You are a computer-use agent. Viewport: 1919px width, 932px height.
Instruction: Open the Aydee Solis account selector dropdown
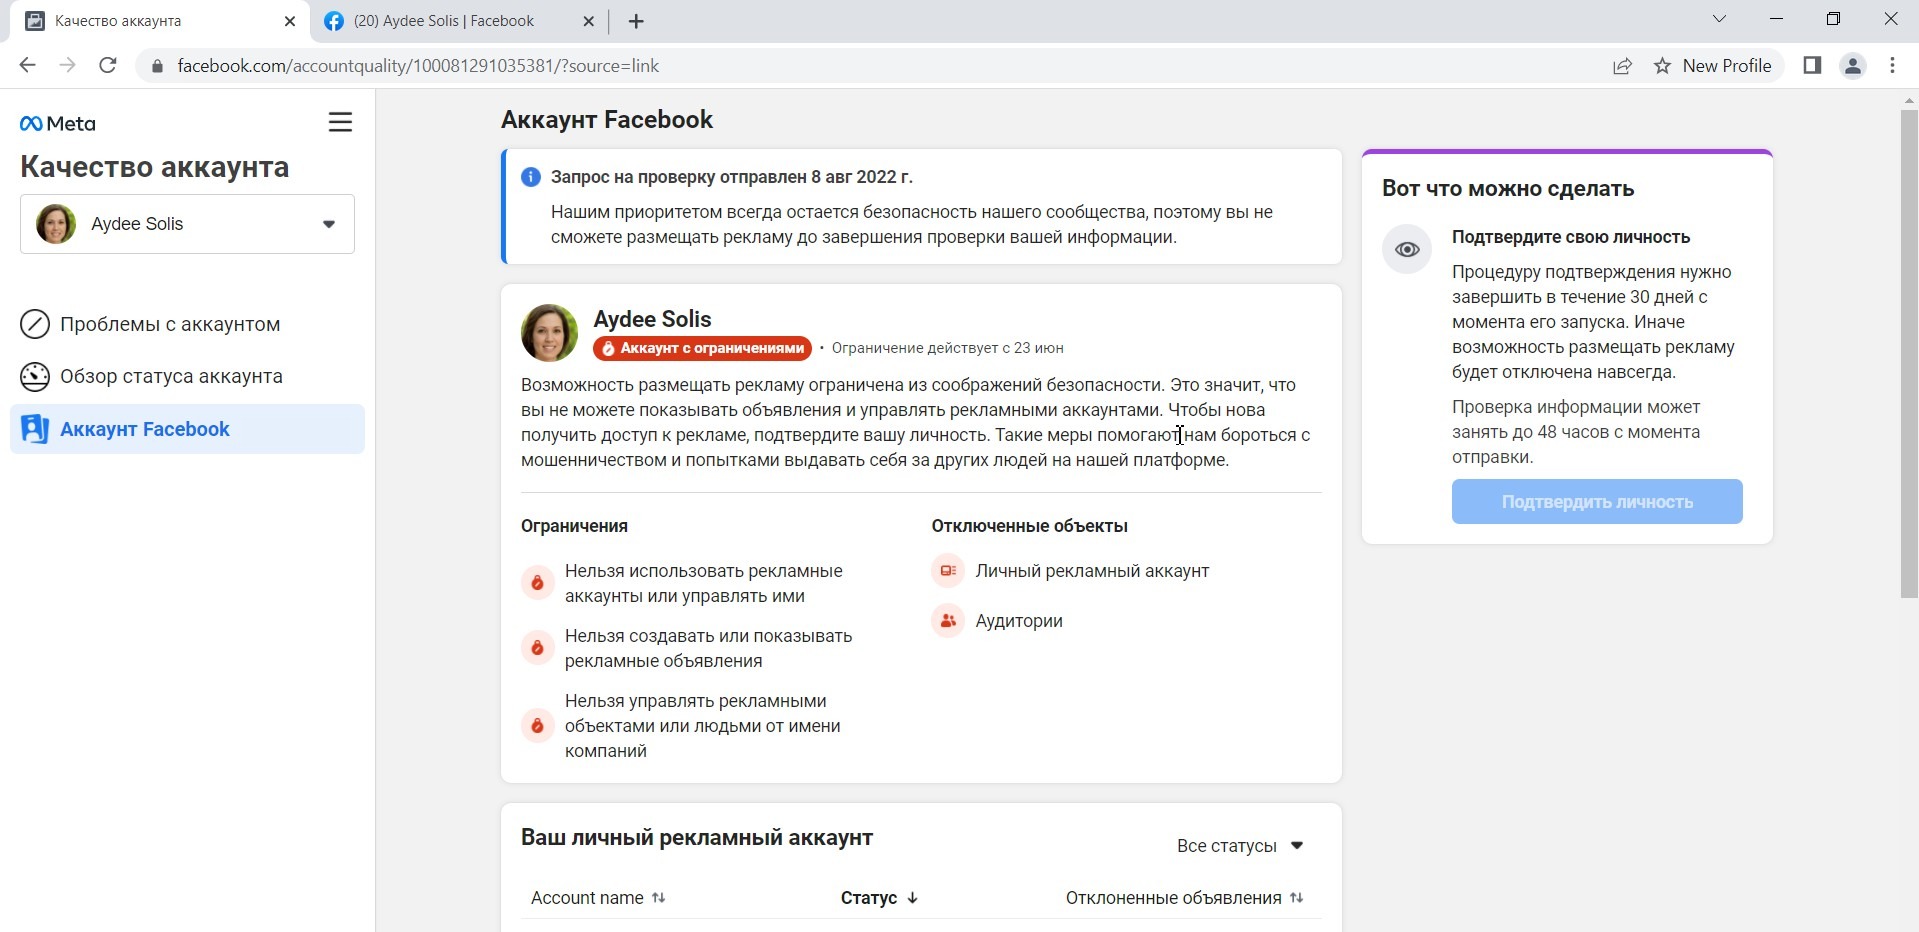[x=187, y=224]
